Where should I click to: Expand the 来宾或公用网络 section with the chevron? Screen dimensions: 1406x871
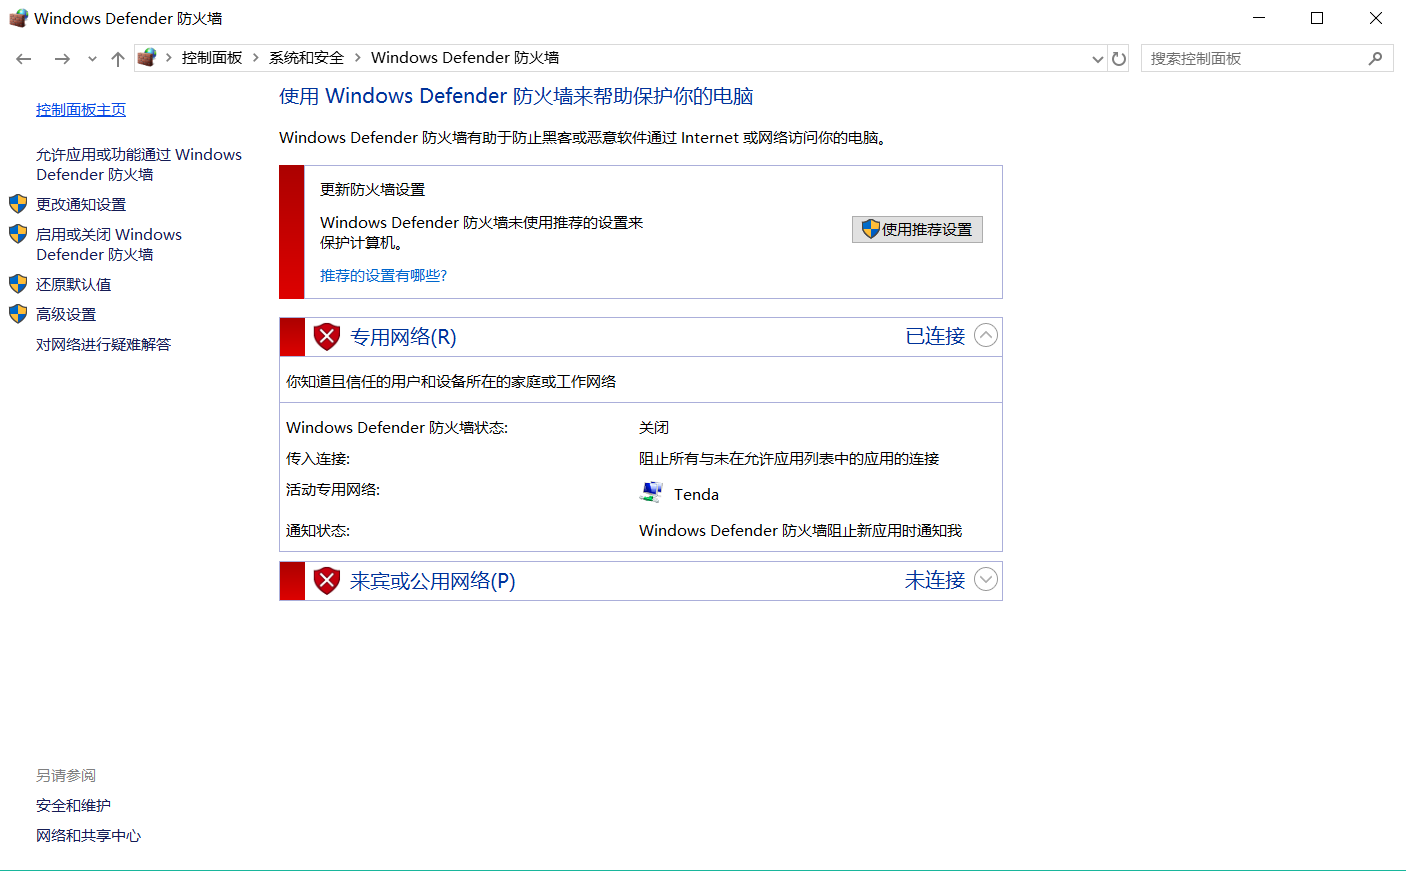click(986, 580)
